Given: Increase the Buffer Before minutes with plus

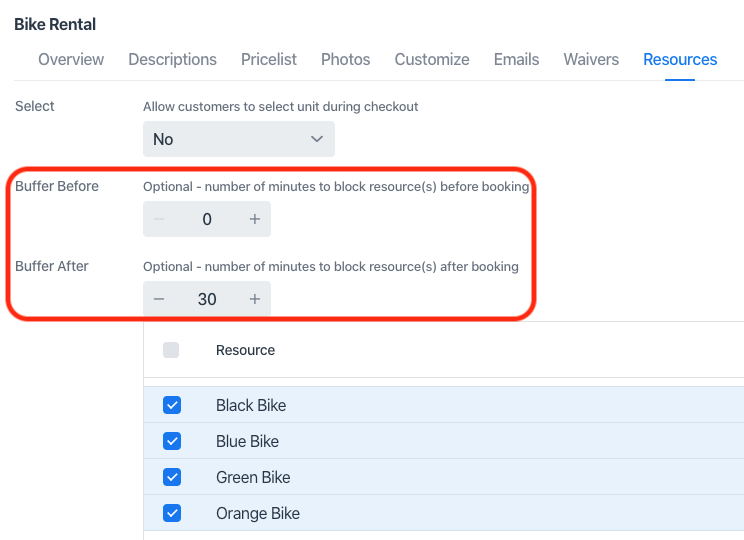Looking at the screenshot, I should (x=255, y=219).
